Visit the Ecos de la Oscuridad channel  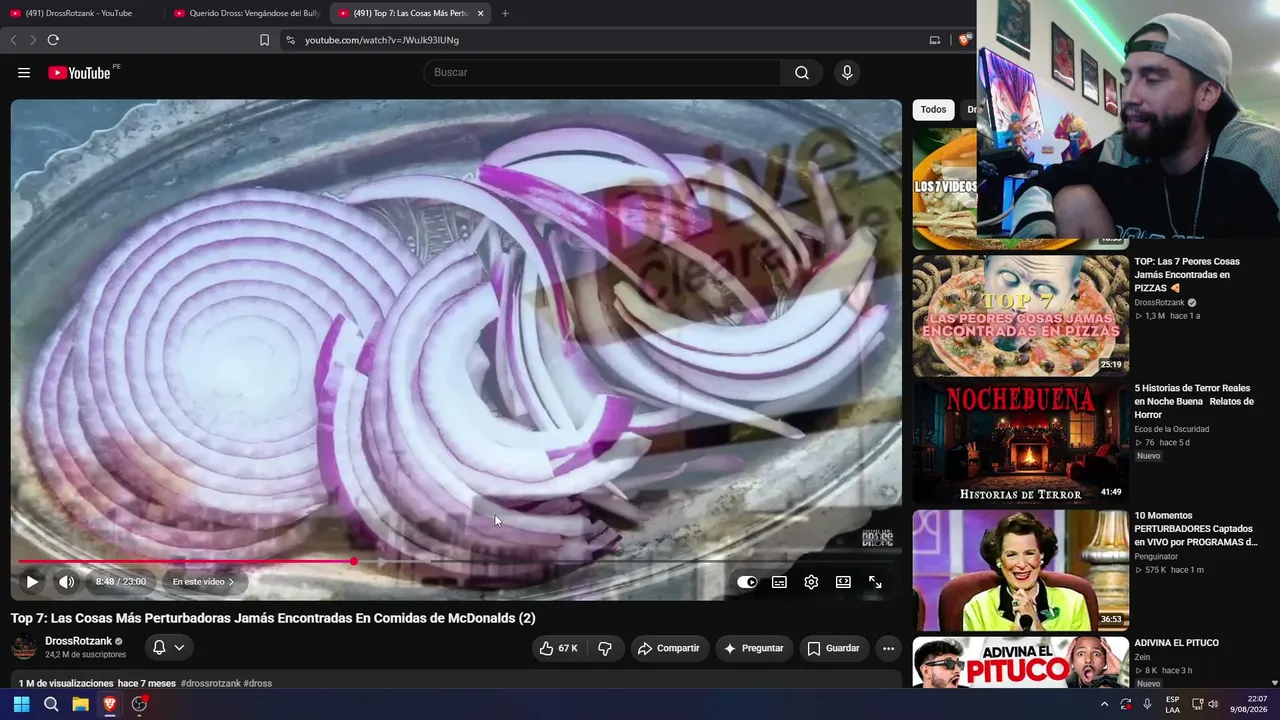(1172, 429)
